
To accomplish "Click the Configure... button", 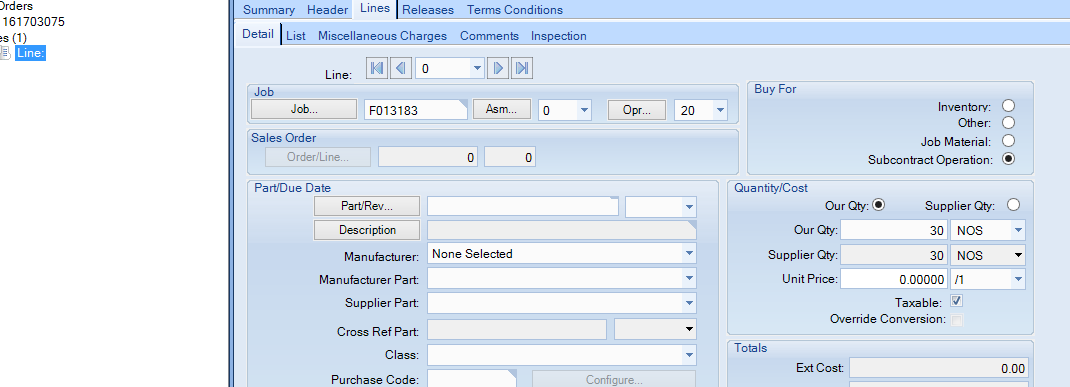I will [614, 379].
